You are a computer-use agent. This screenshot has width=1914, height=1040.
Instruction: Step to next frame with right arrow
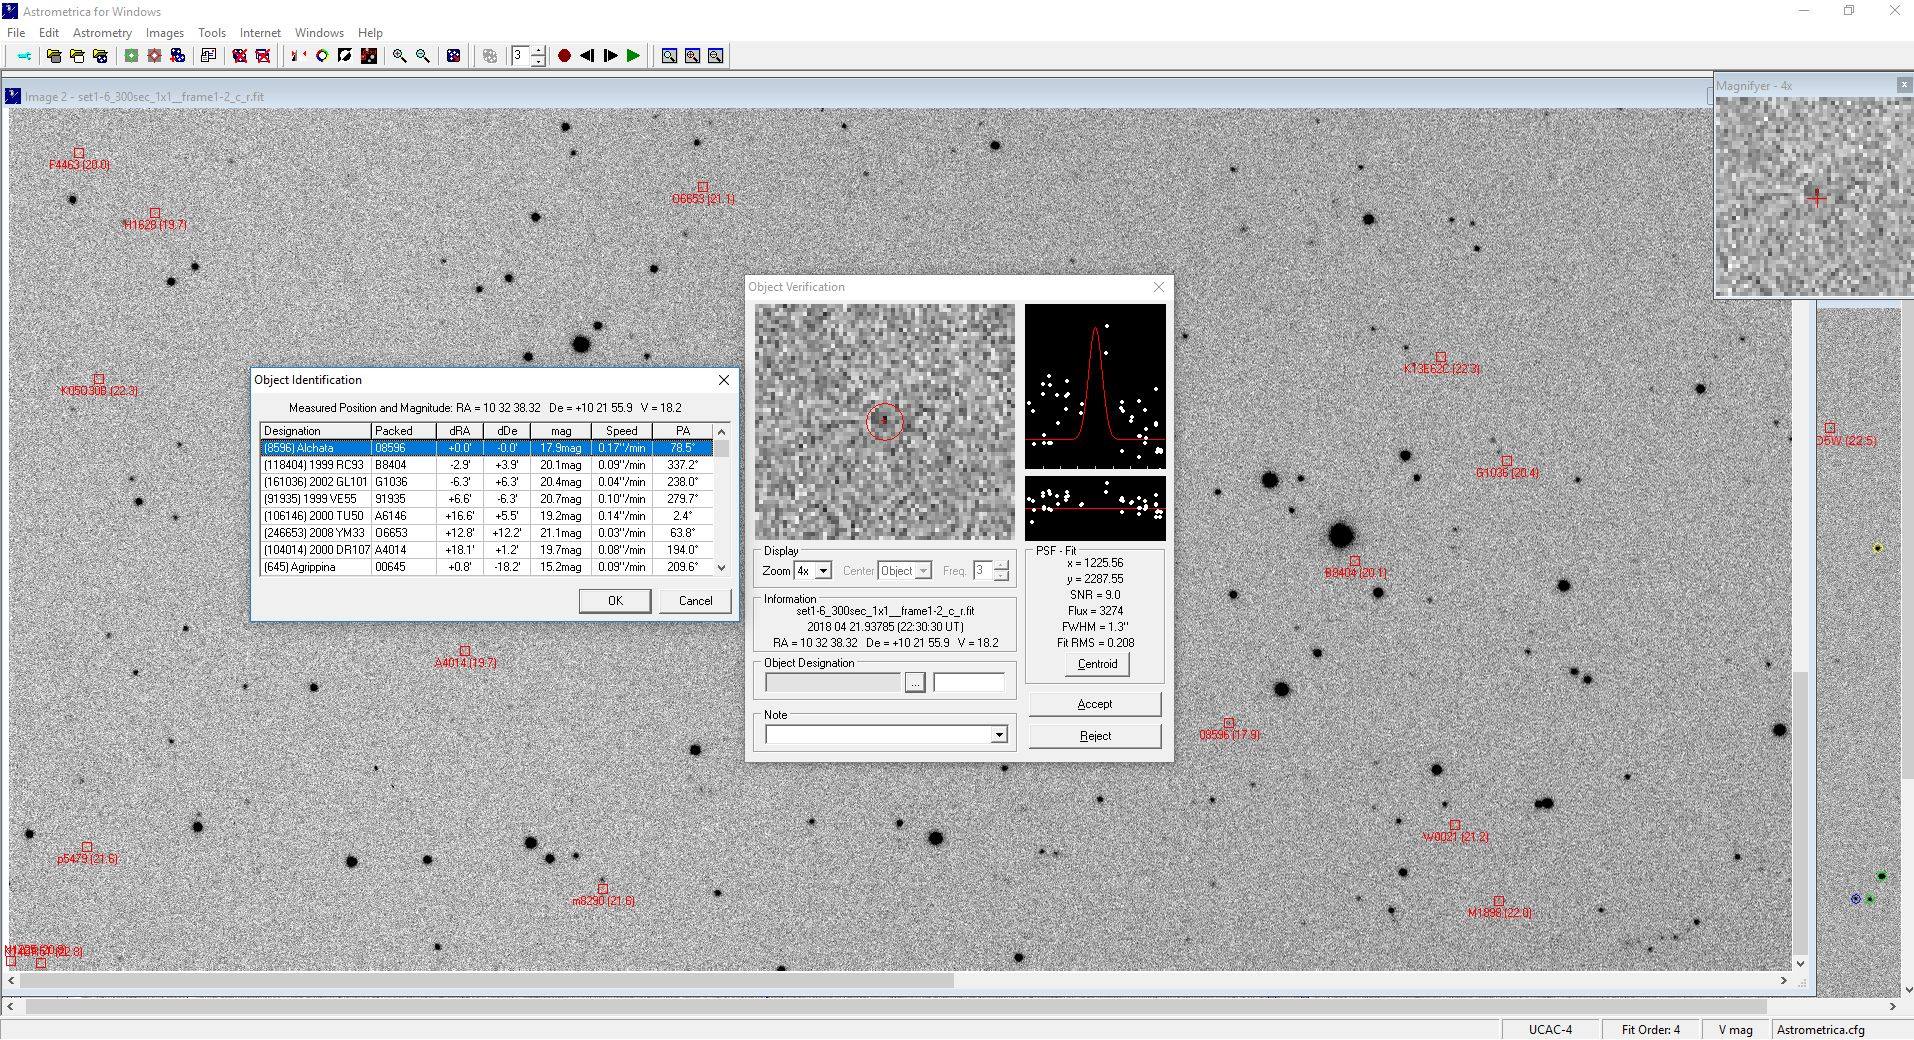pos(610,56)
